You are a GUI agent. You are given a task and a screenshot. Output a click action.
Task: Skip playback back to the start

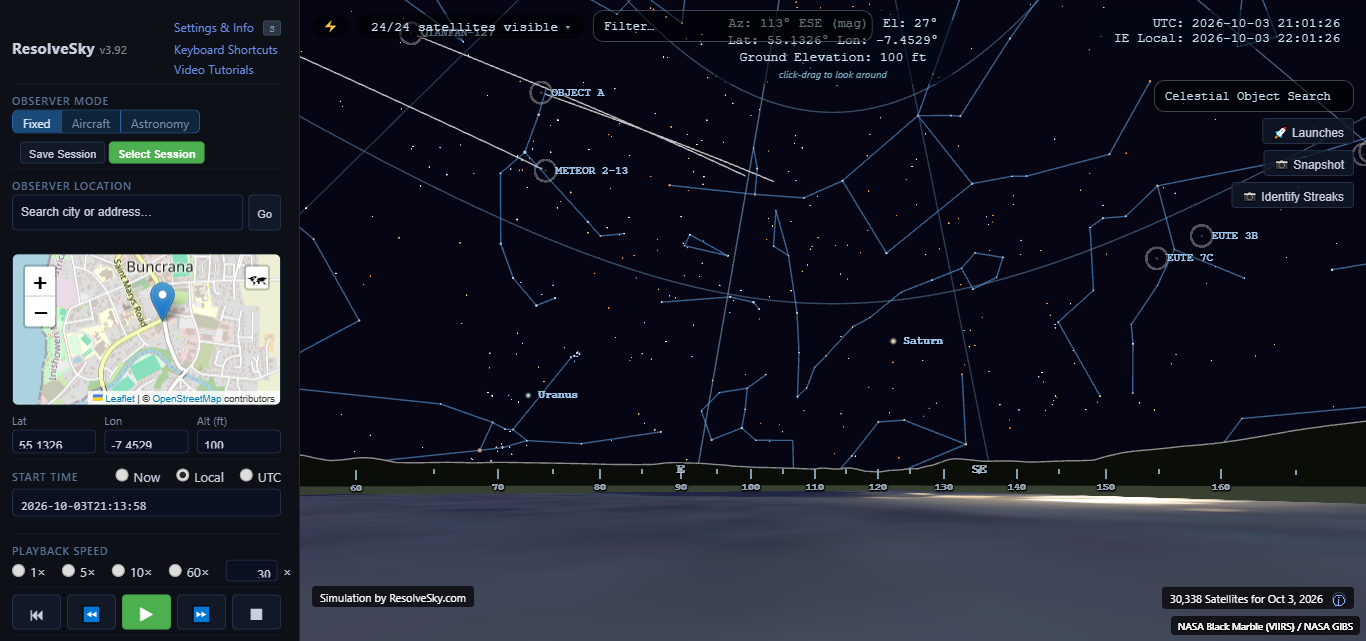point(37,613)
